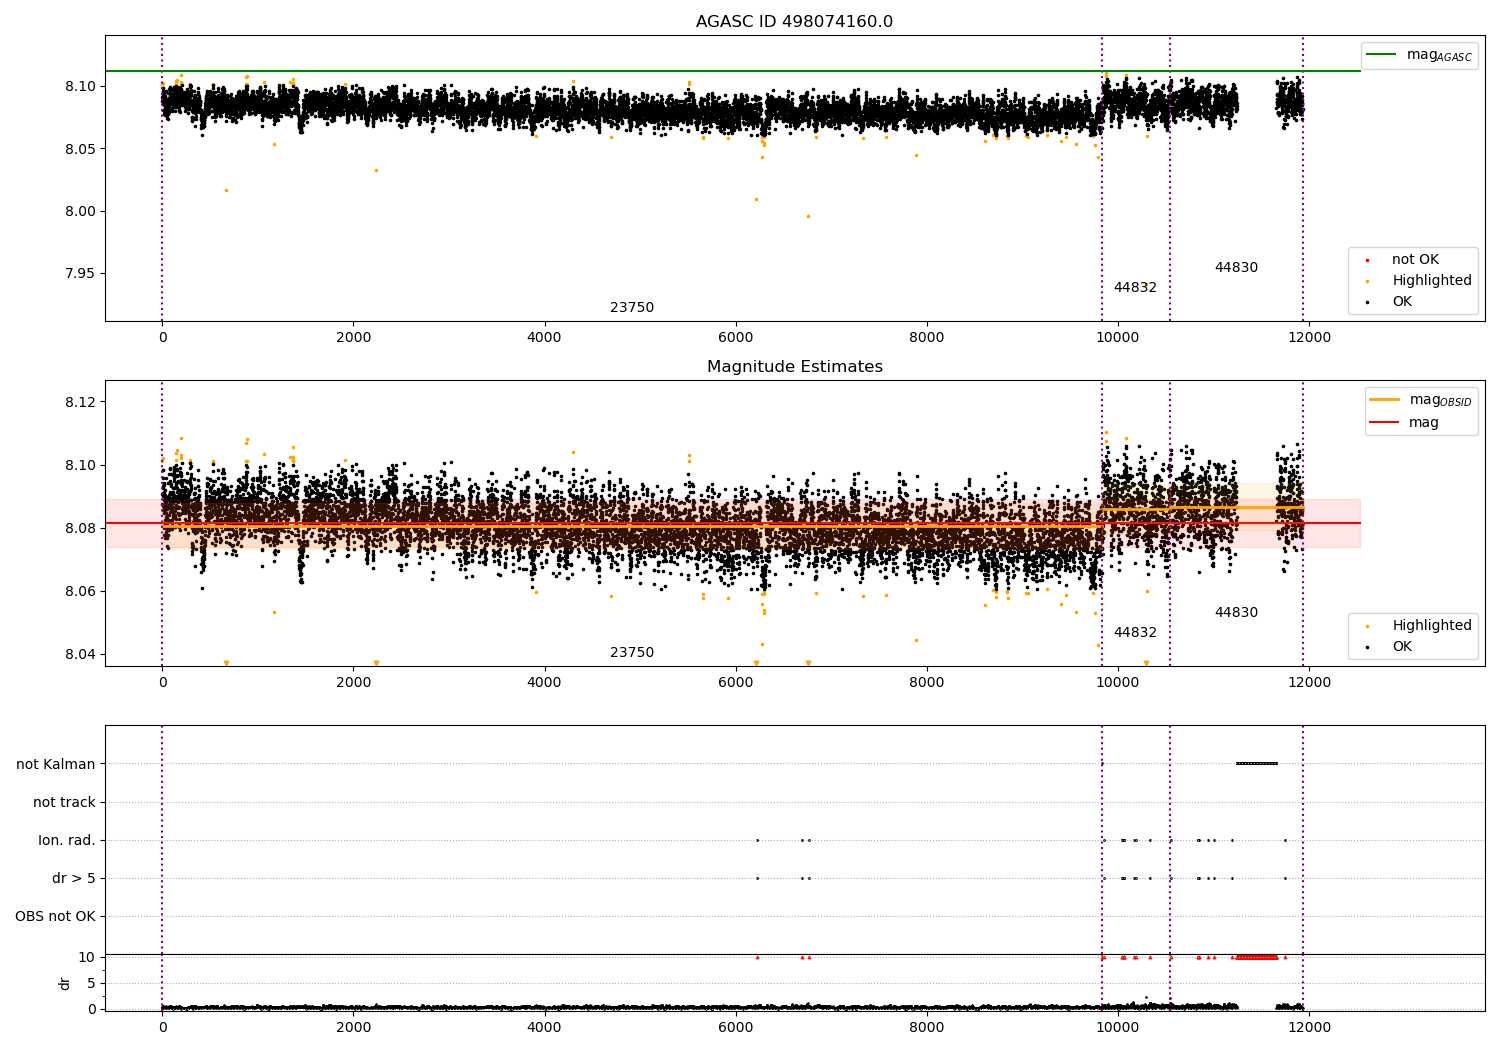Click the 'not track' row label

pyautogui.click(x=64, y=803)
